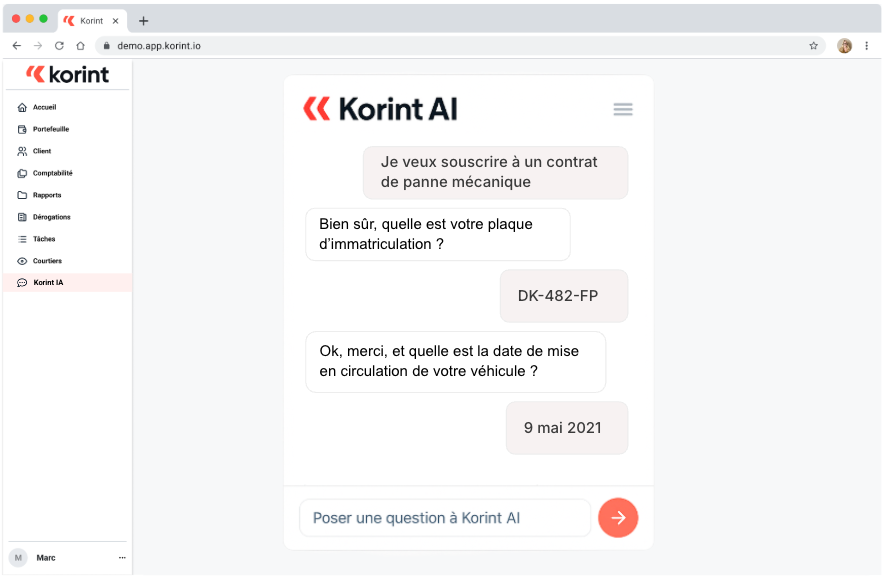Open the Dérogations menu item
Screen dimensions: 891x582
click(x=67, y=217)
